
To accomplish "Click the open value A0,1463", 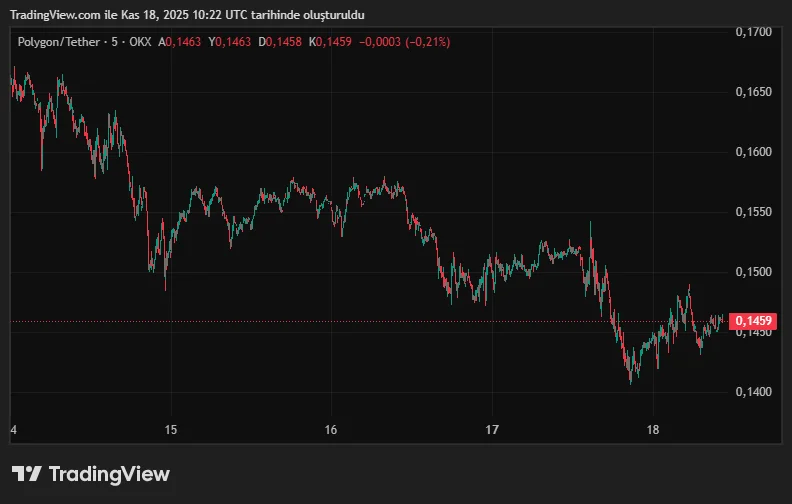I will point(180,42).
